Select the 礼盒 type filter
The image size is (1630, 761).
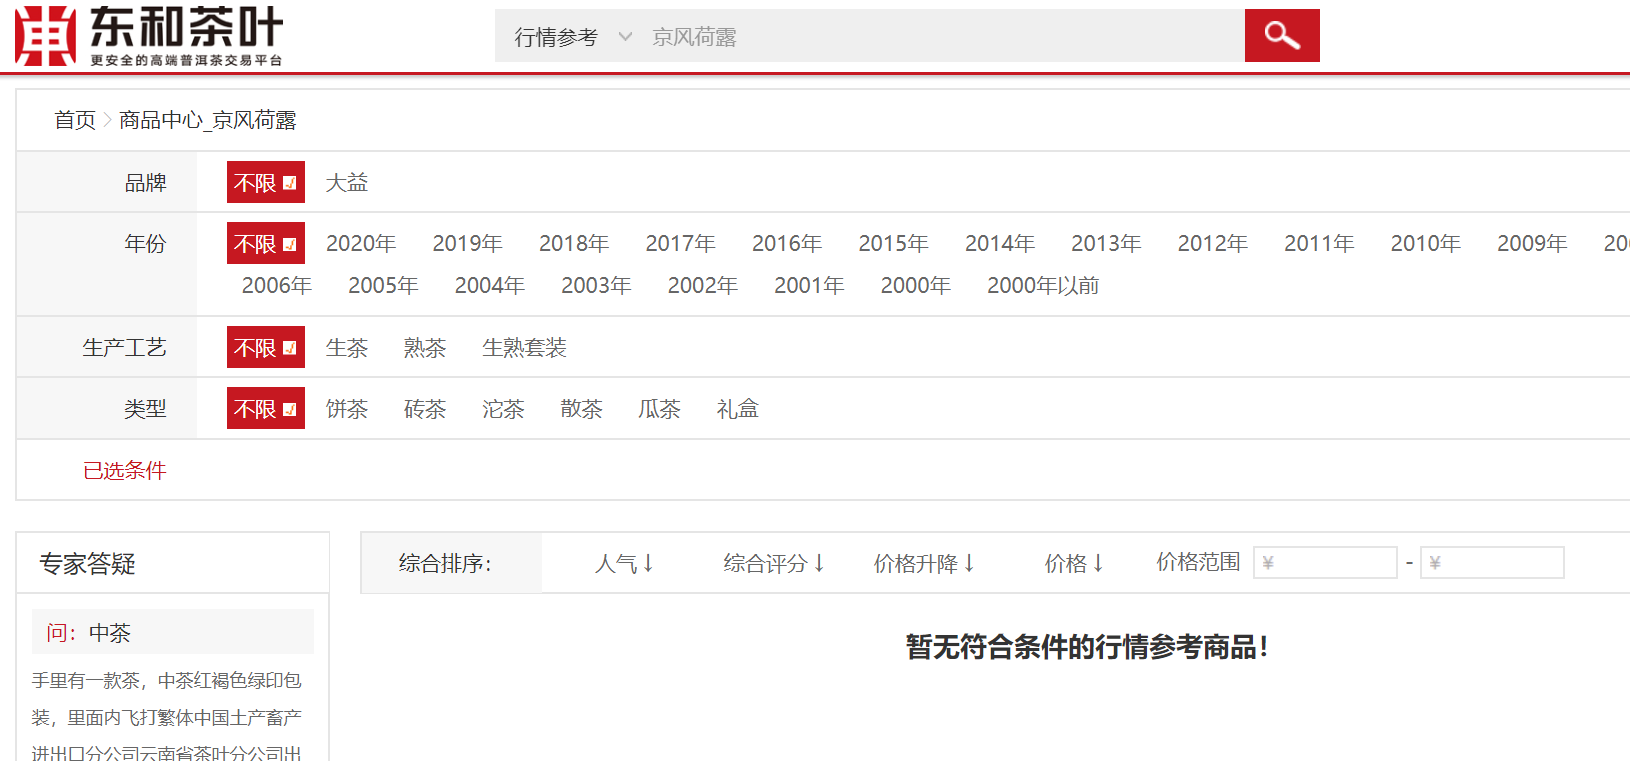coord(737,409)
